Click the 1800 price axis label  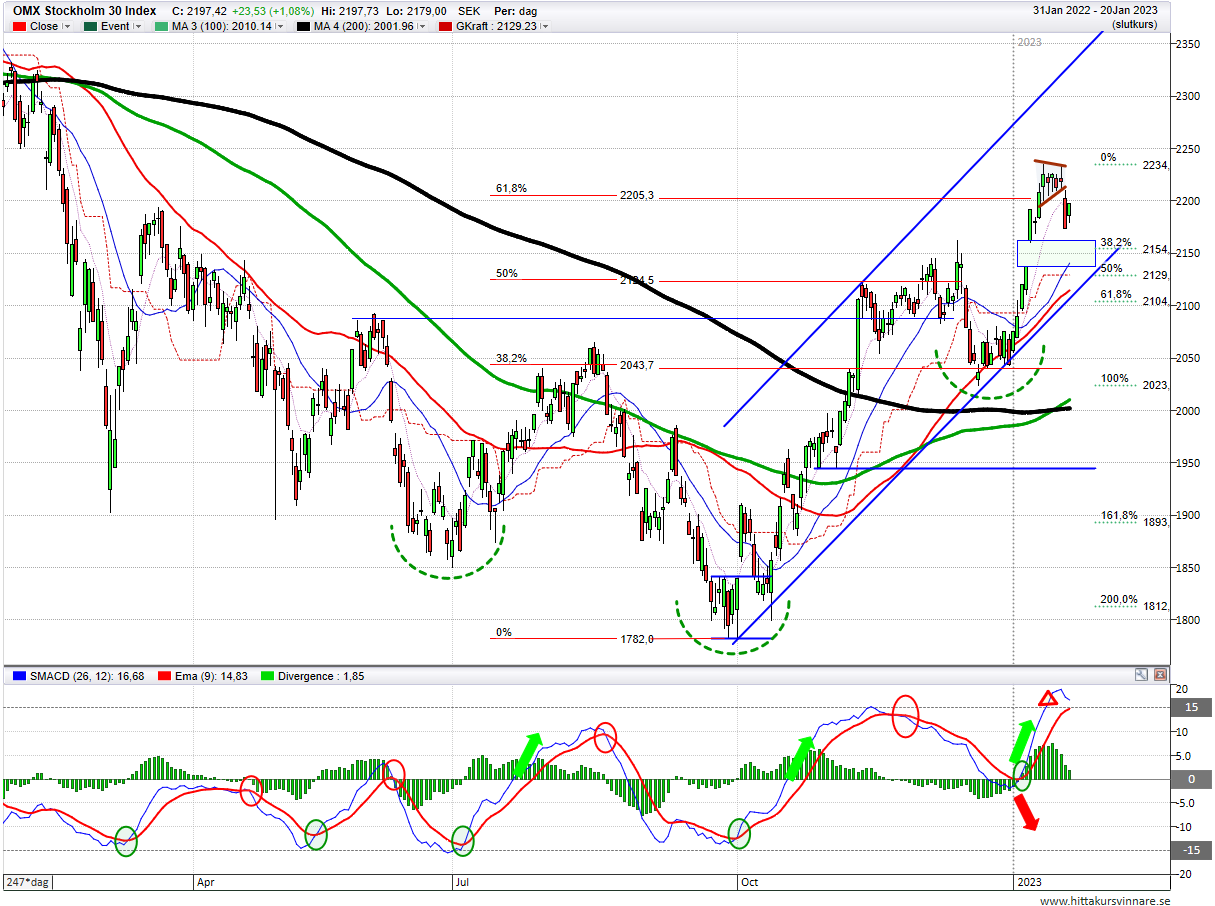[1188, 620]
